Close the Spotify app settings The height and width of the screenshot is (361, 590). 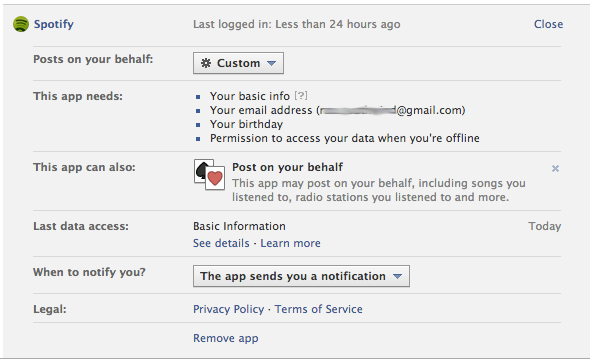pyautogui.click(x=548, y=24)
